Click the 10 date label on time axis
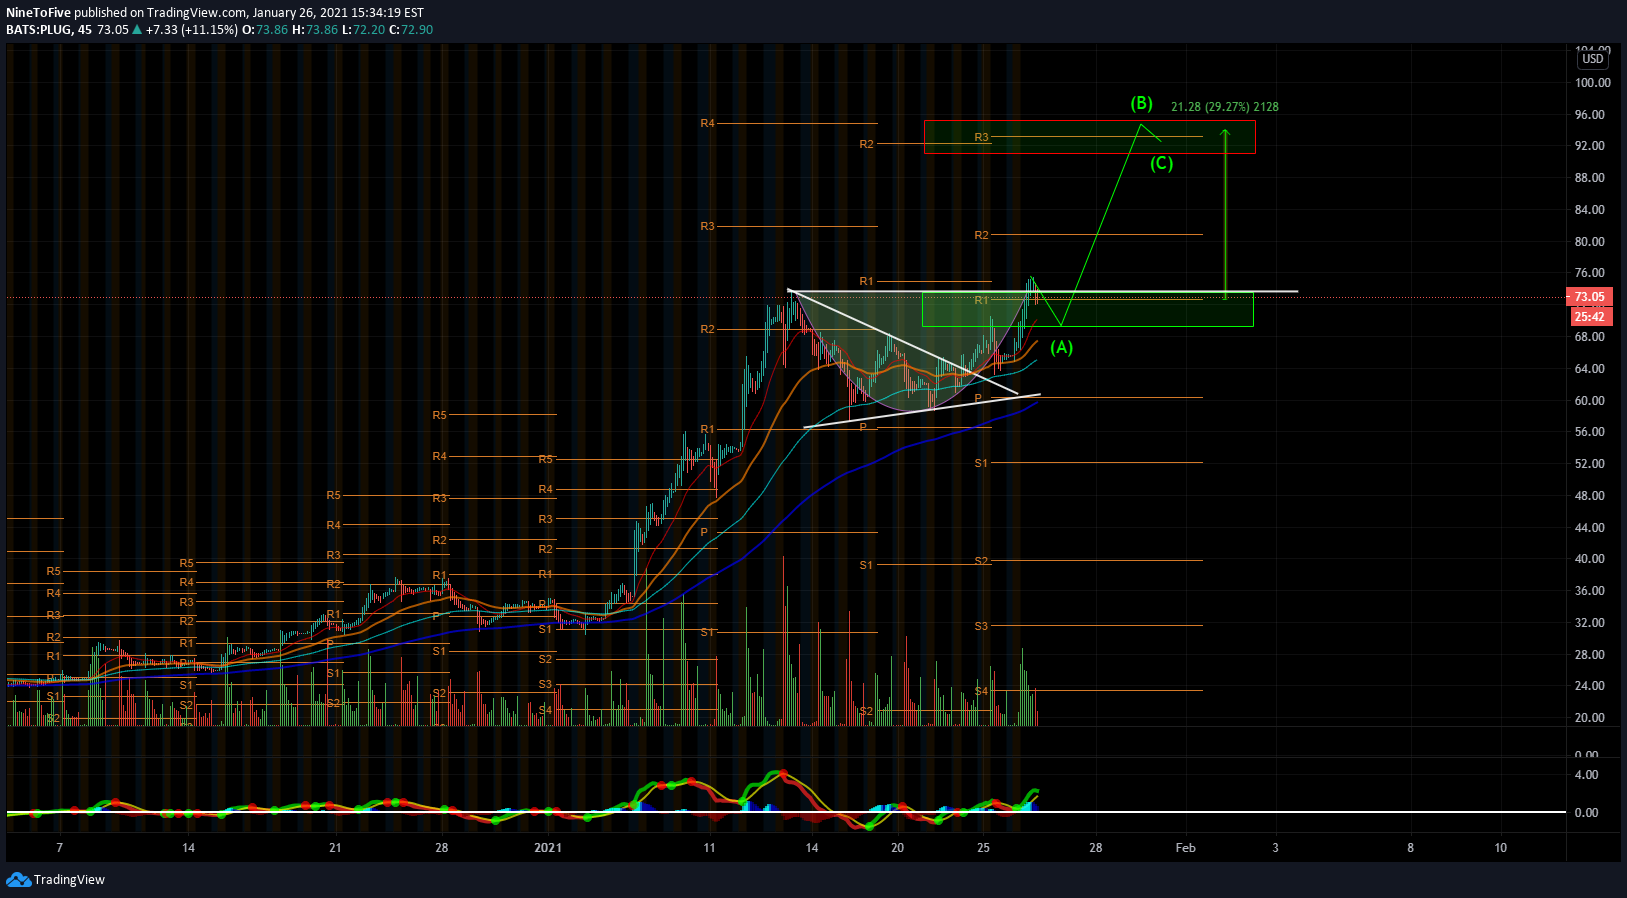1627x898 pixels. tap(1501, 848)
